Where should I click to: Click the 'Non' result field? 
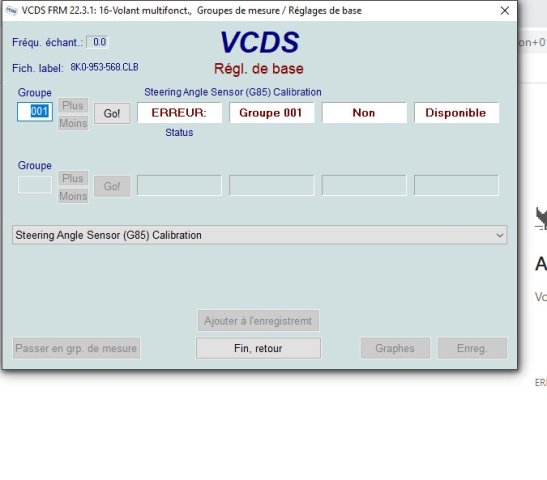pyautogui.click(x=364, y=113)
